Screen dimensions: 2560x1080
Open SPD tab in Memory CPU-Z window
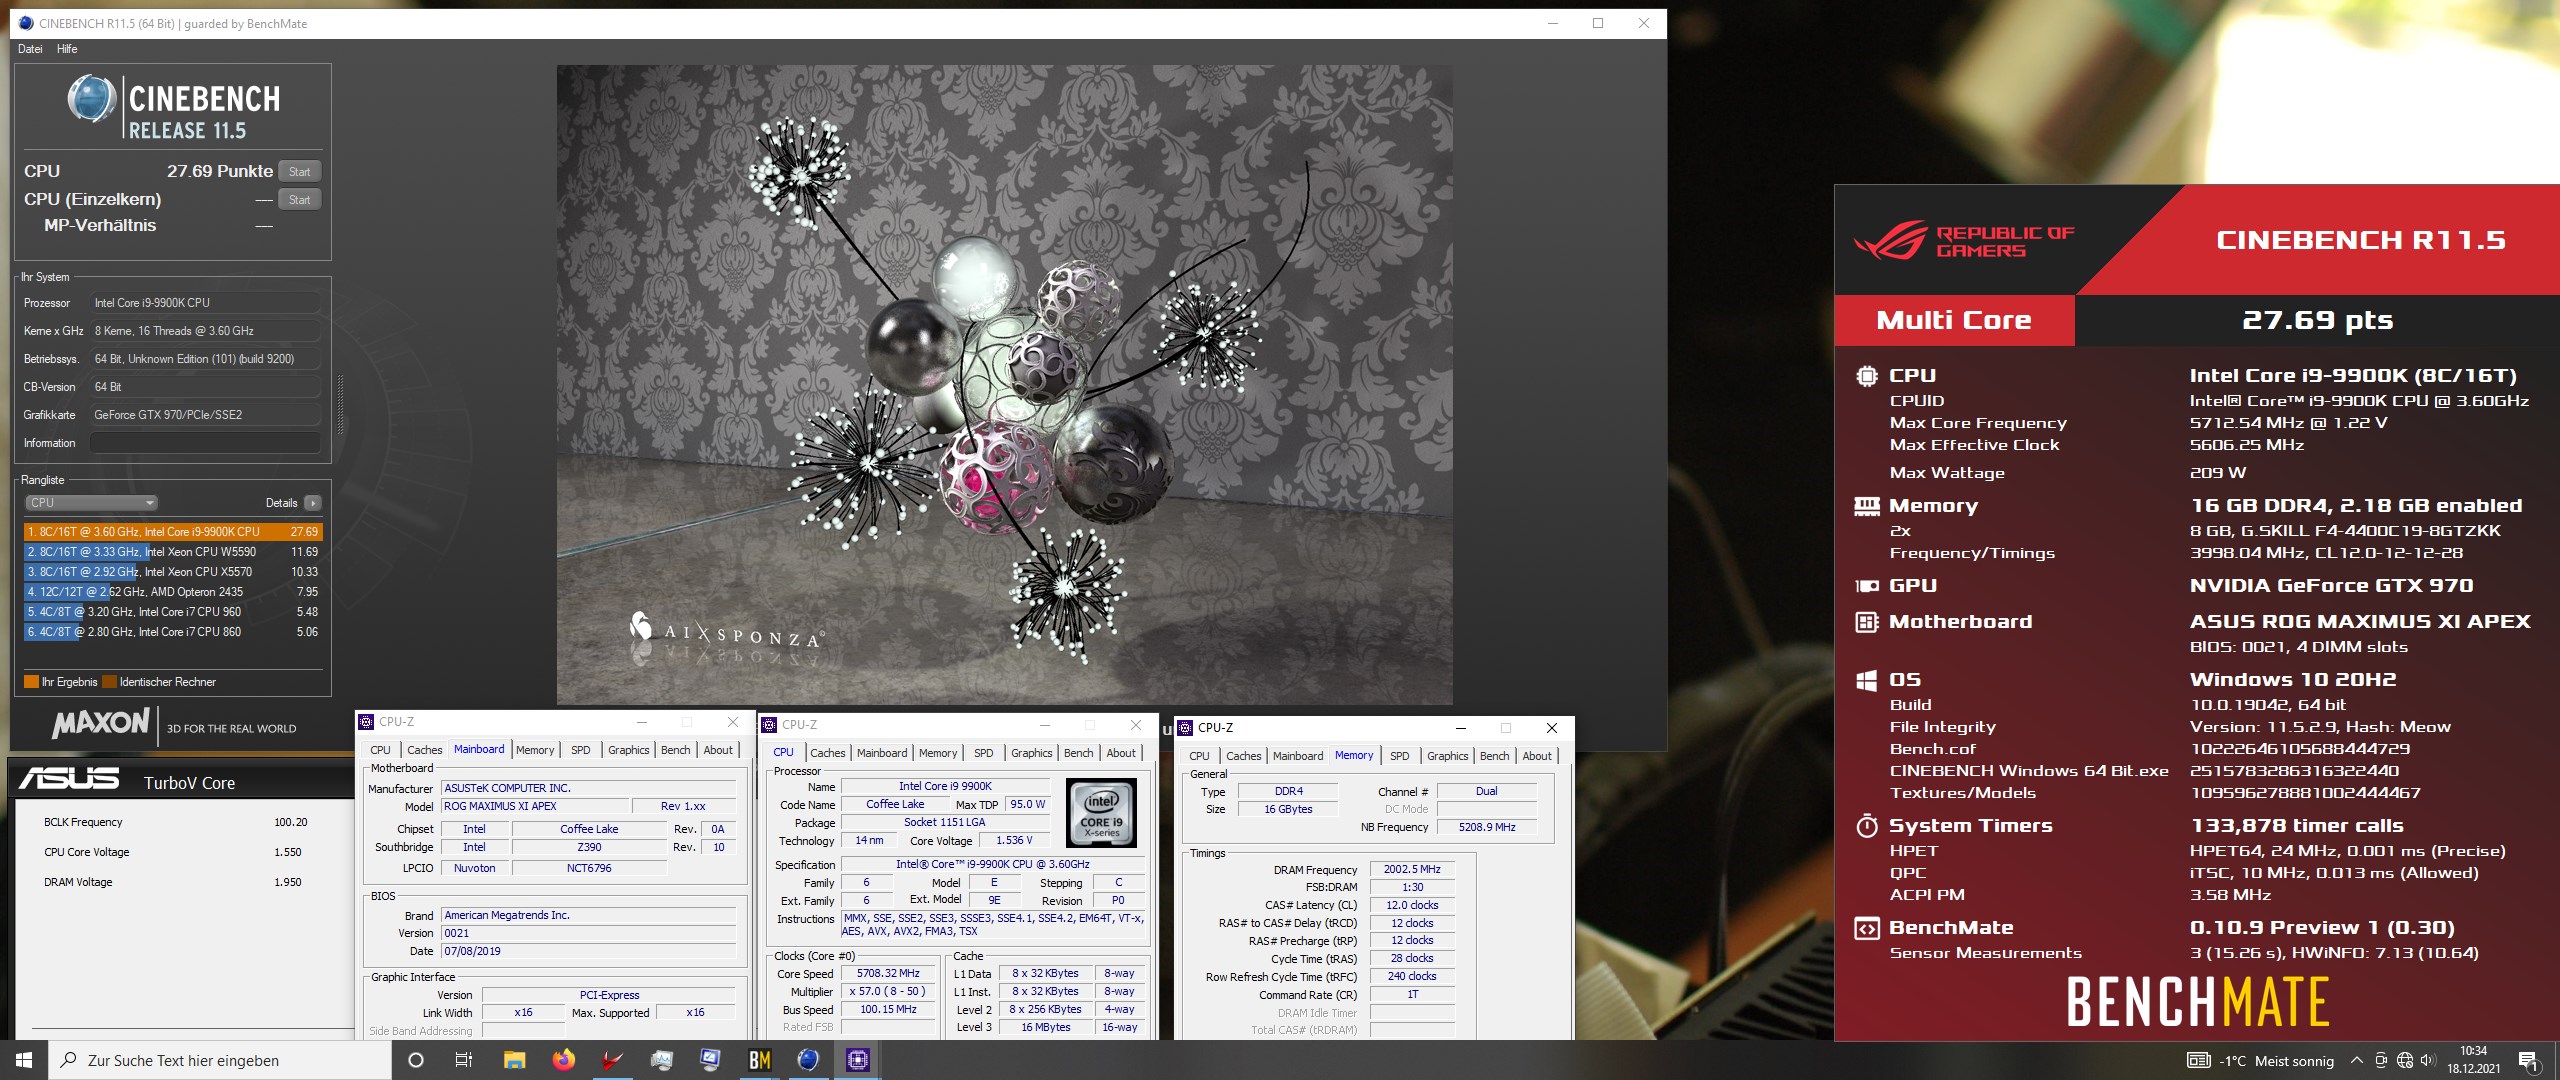click(1399, 756)
